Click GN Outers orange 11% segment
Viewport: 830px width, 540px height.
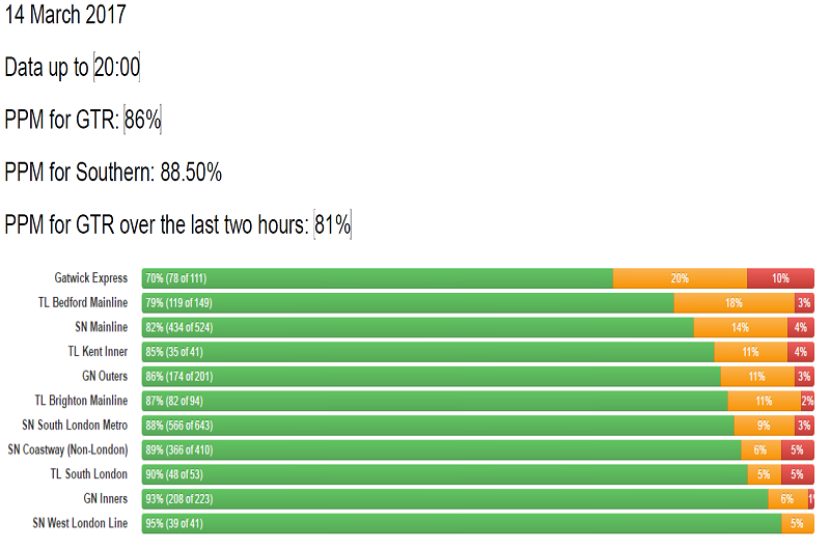point(757,377)
